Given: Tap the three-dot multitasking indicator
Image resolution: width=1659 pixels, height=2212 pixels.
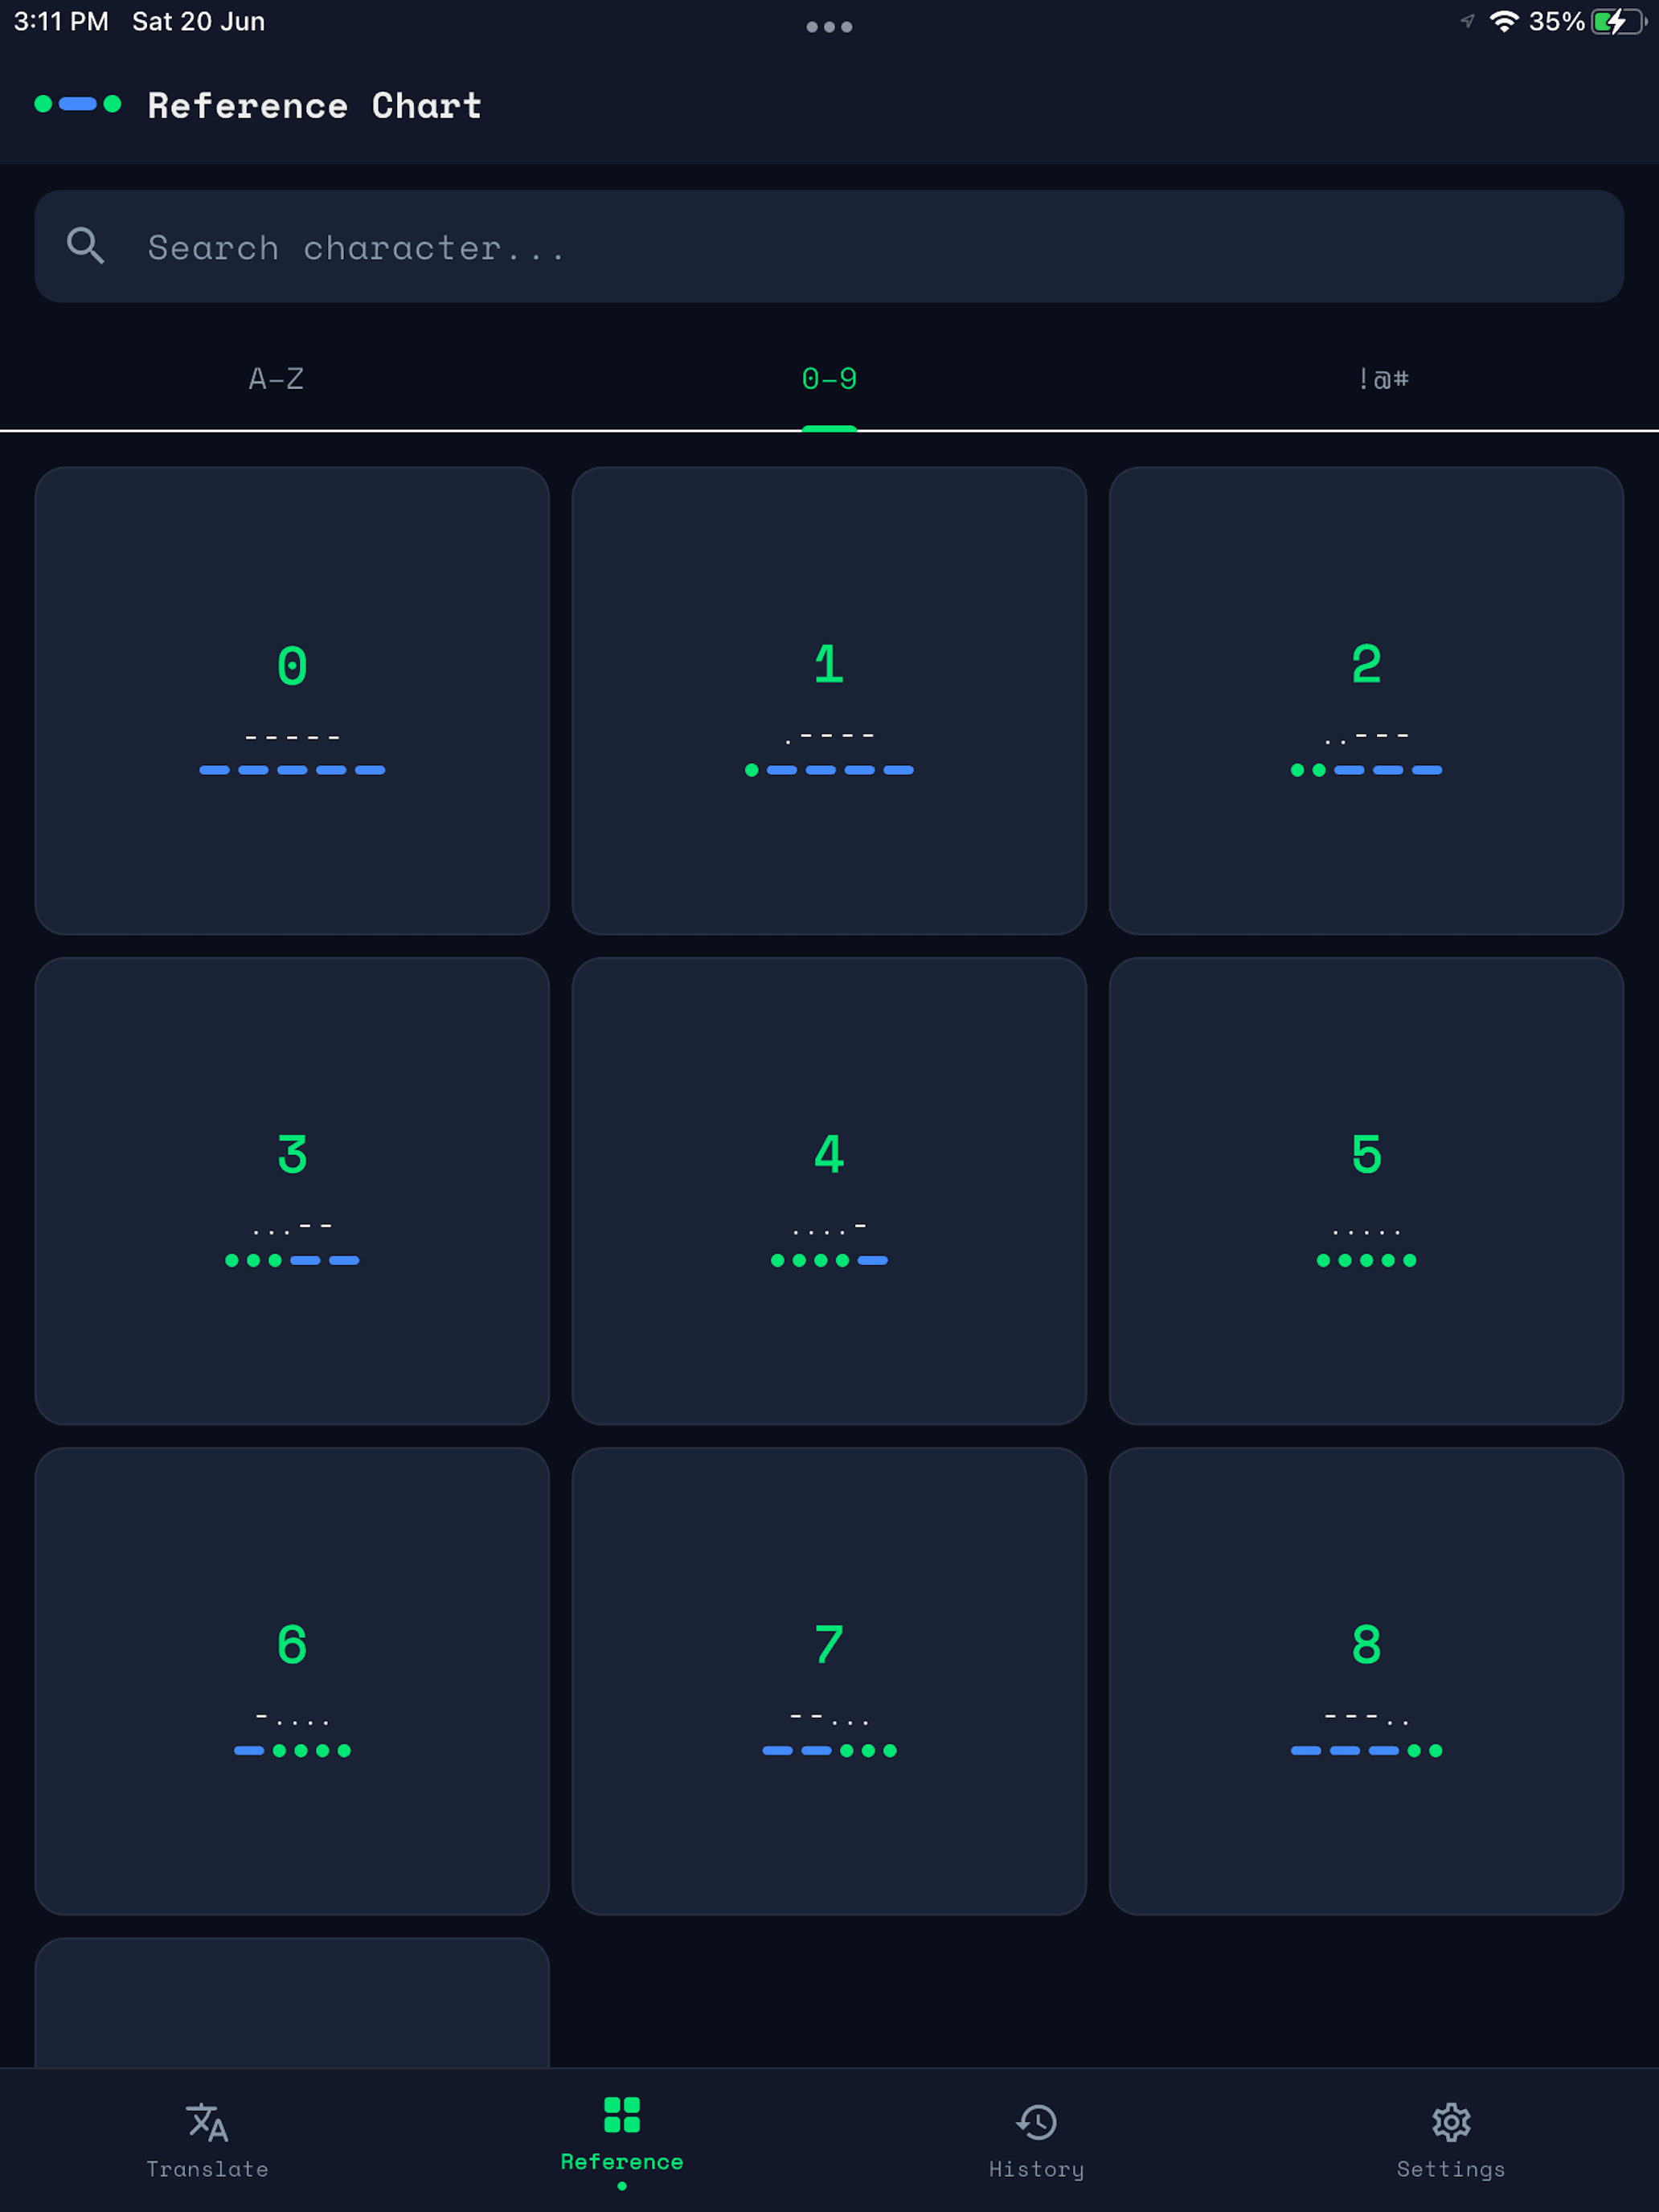Looking at the screenshot, I should pyautogui.click(x=829, y=27).
